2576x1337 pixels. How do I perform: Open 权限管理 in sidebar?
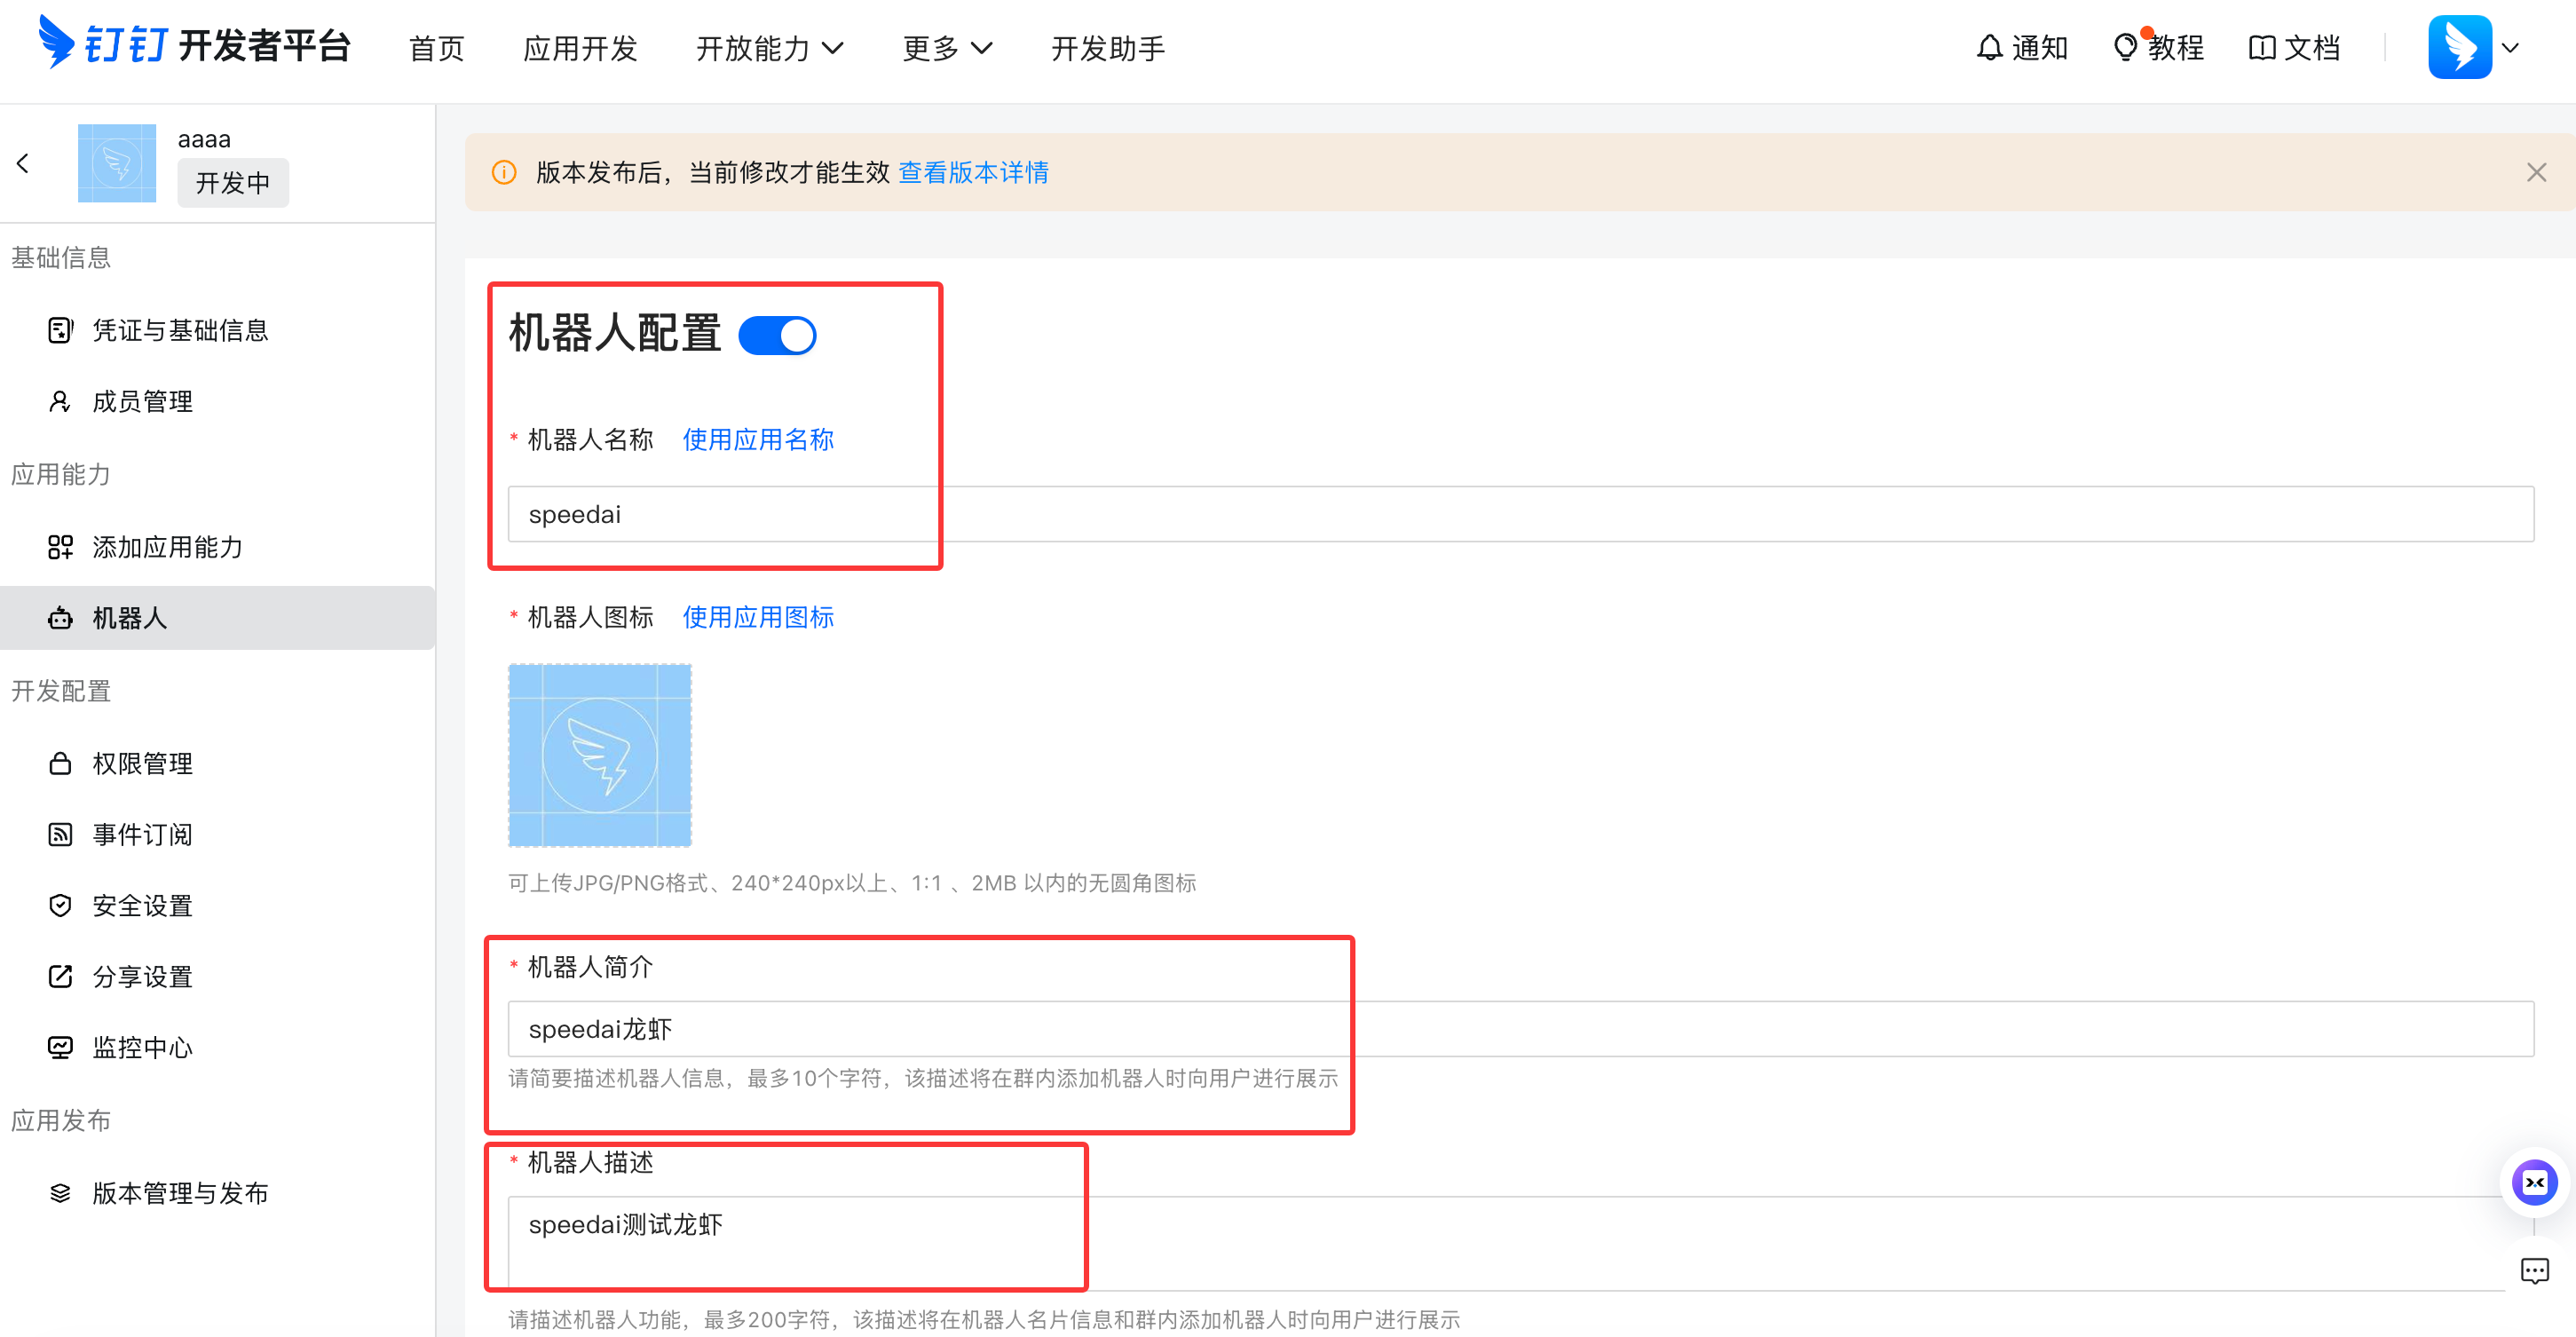click(x=217, y=763)
